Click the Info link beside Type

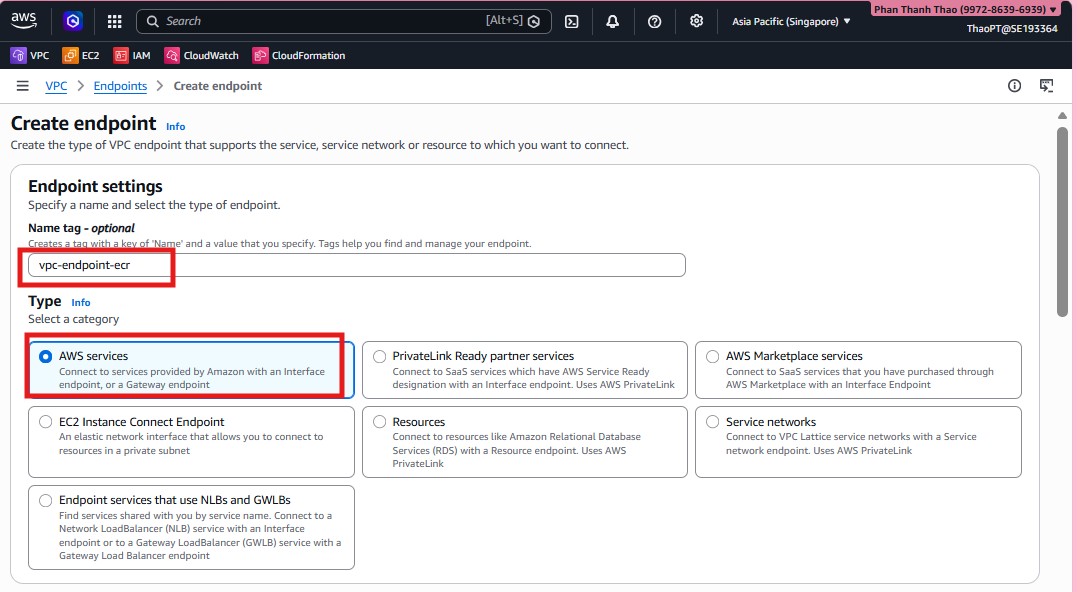[x=81, y=302]
